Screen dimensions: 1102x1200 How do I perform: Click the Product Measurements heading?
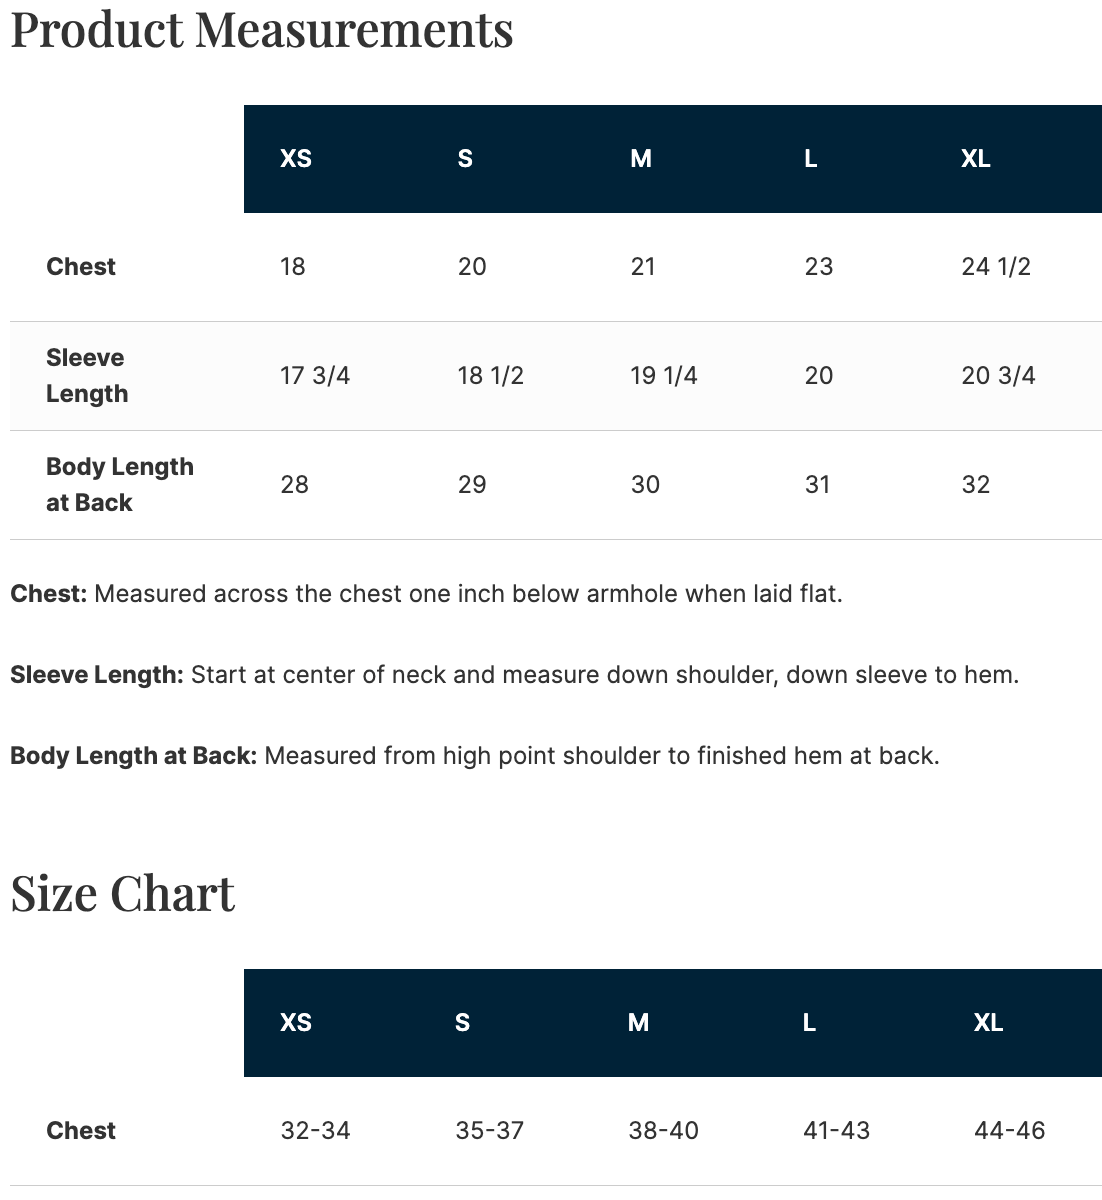coord(262,29)
